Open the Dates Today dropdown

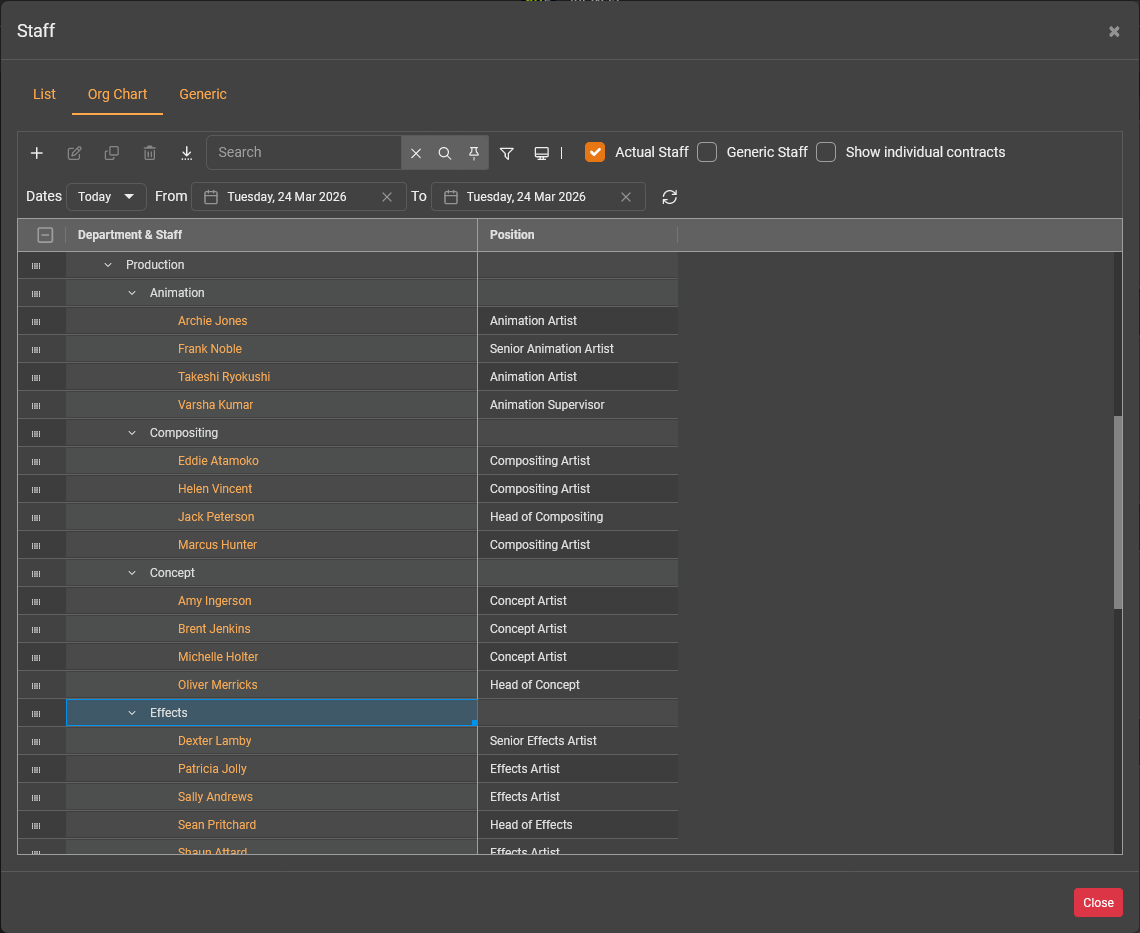(x=106, y=197)
